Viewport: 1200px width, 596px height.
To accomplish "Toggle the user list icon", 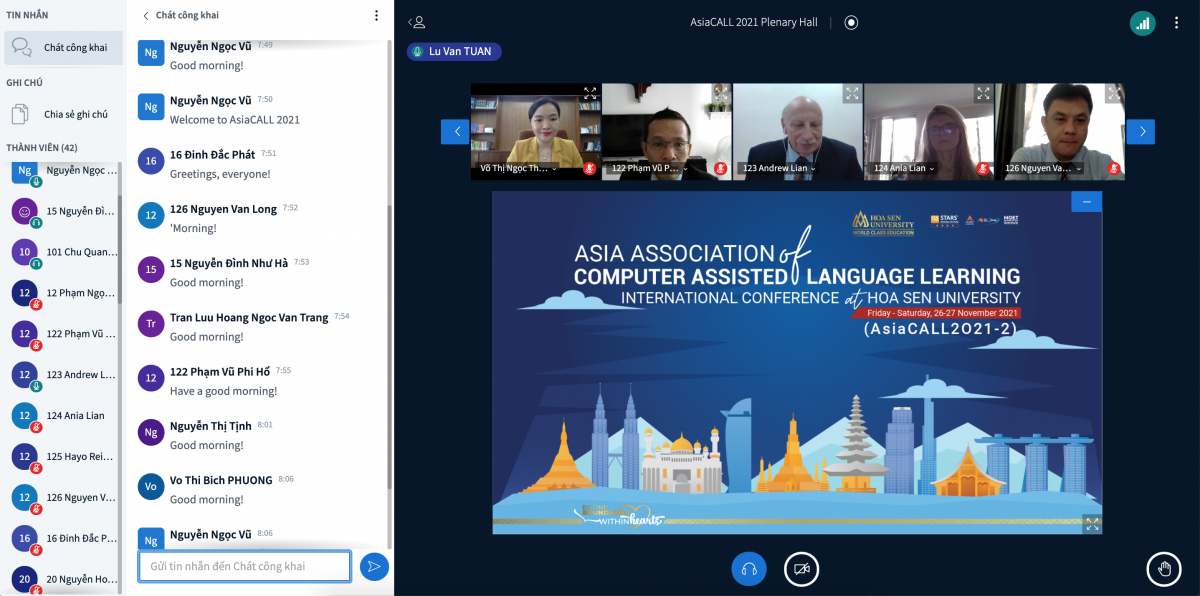I will point(418,22).
